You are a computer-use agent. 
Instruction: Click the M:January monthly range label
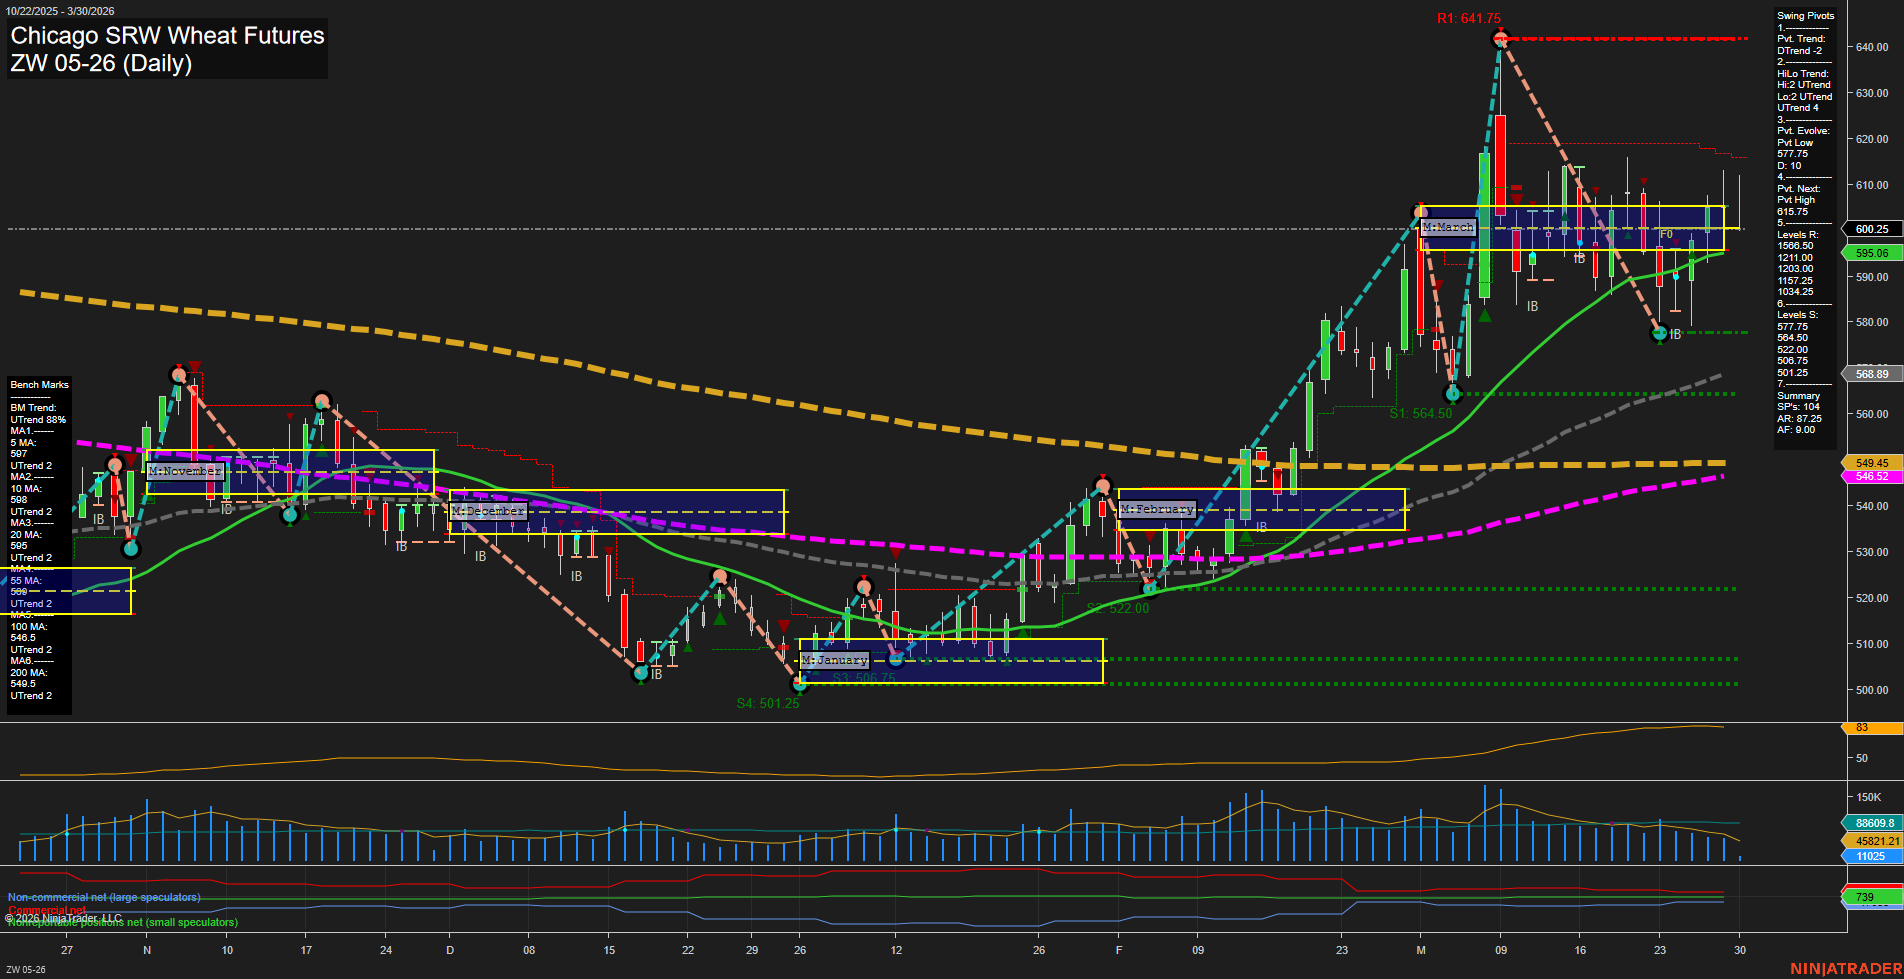point(835,660)
